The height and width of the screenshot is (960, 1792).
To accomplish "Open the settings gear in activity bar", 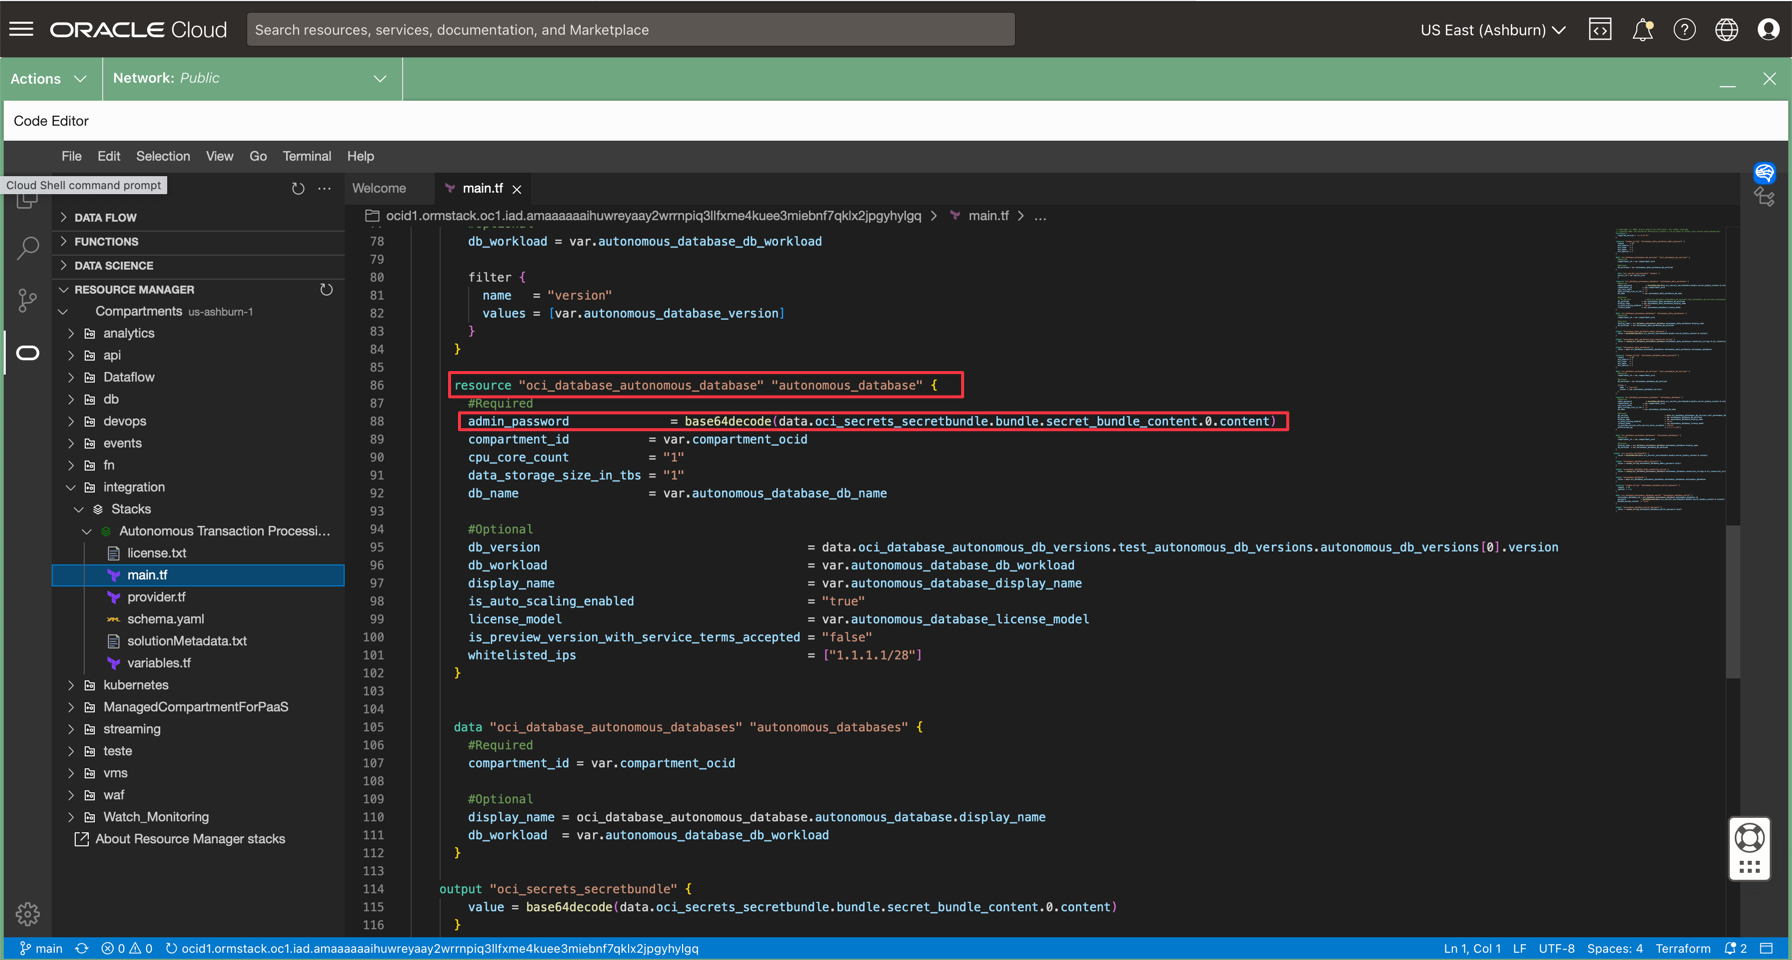I will point(28,913).
